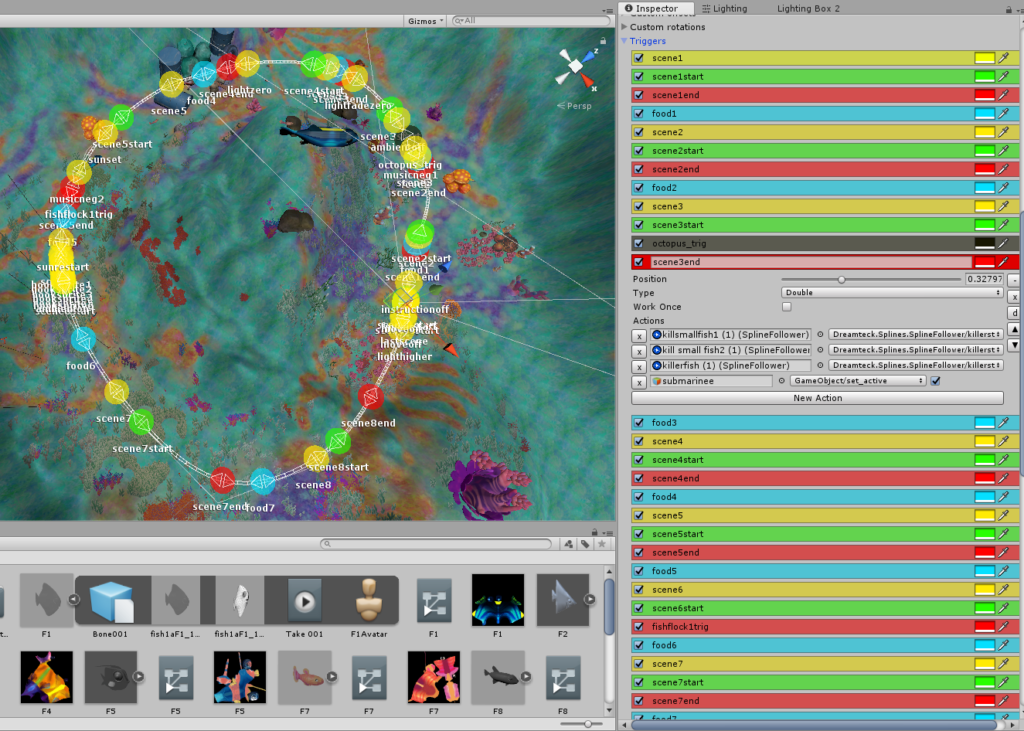1024x731 pixels.
Task: Toggle the scene3end enabled checkbox
Action: [x=639, y=261]
